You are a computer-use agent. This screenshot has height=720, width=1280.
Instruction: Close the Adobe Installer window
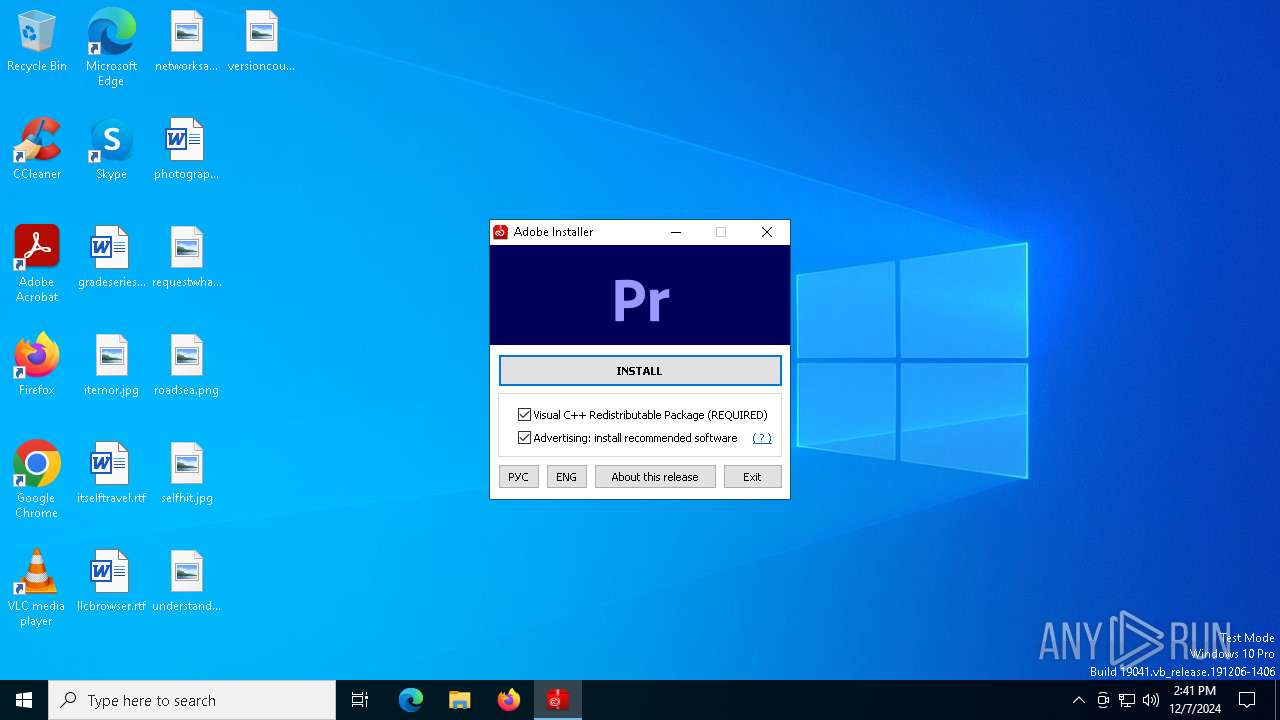click(x=767, y=232)
